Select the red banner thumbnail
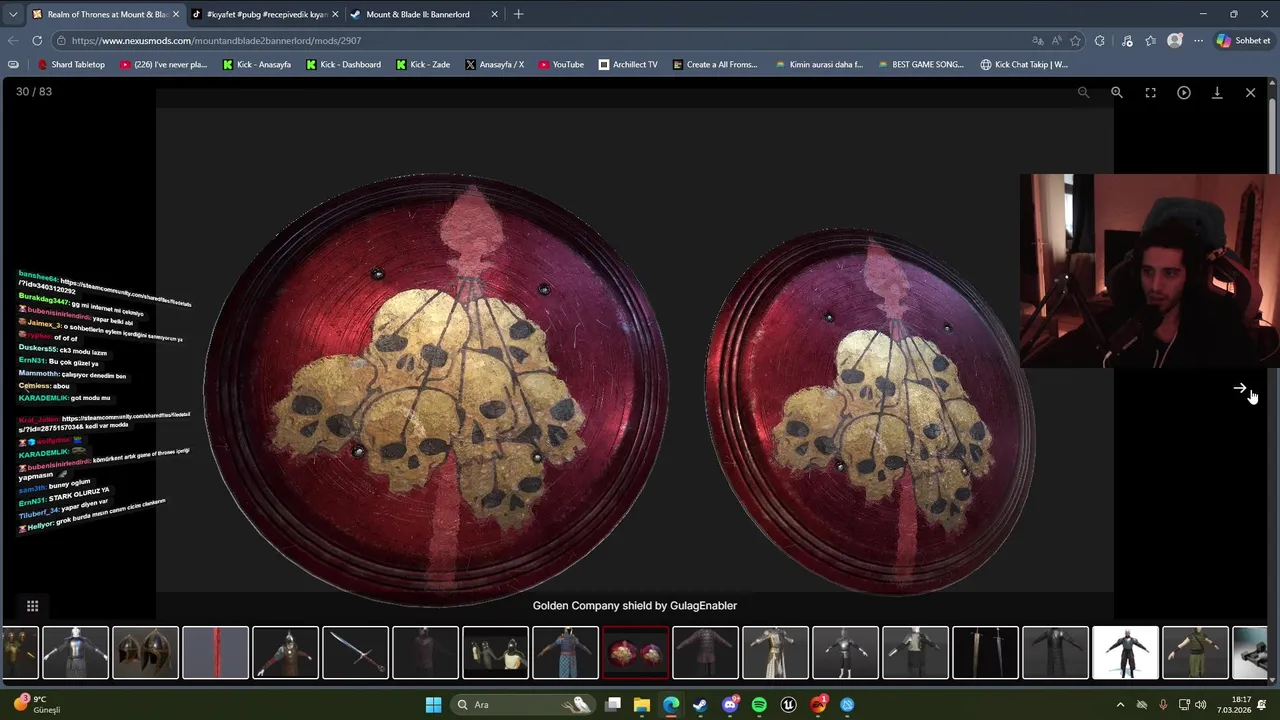This screenshot has height=720, width=1280. (x=215, y=653)
